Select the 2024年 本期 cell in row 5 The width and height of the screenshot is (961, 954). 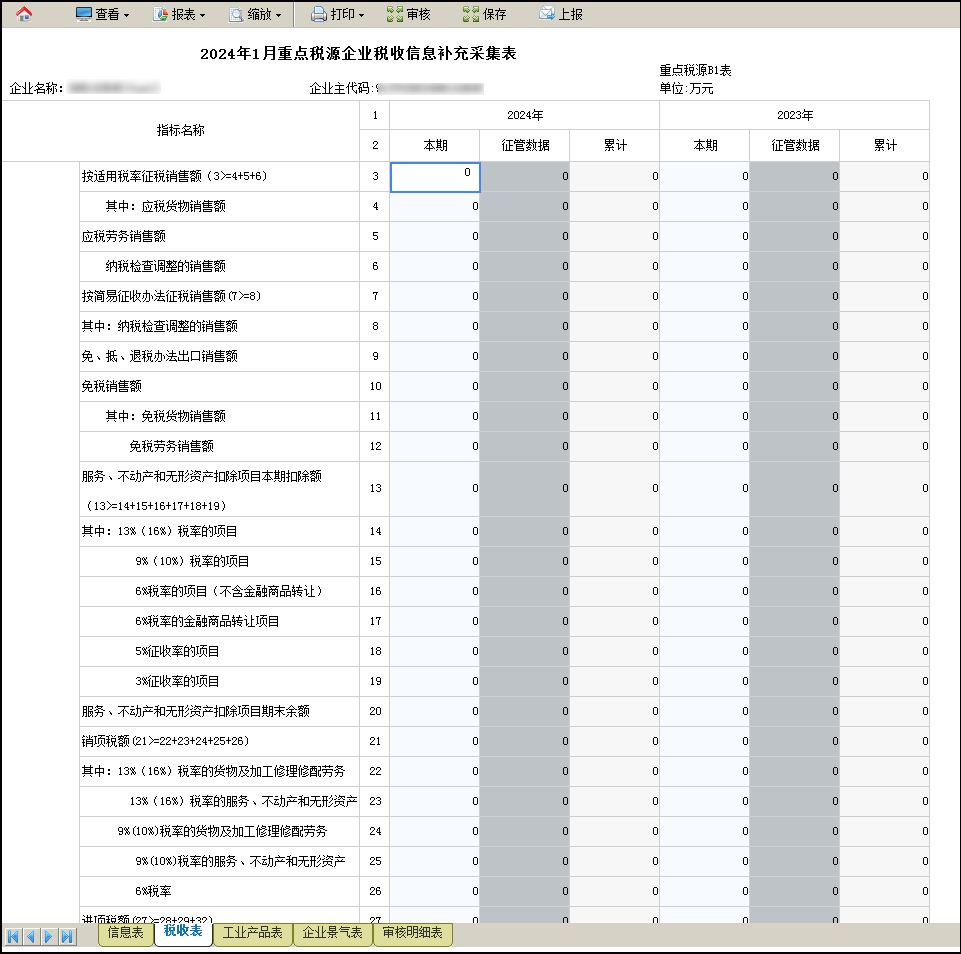click(435, 237)
